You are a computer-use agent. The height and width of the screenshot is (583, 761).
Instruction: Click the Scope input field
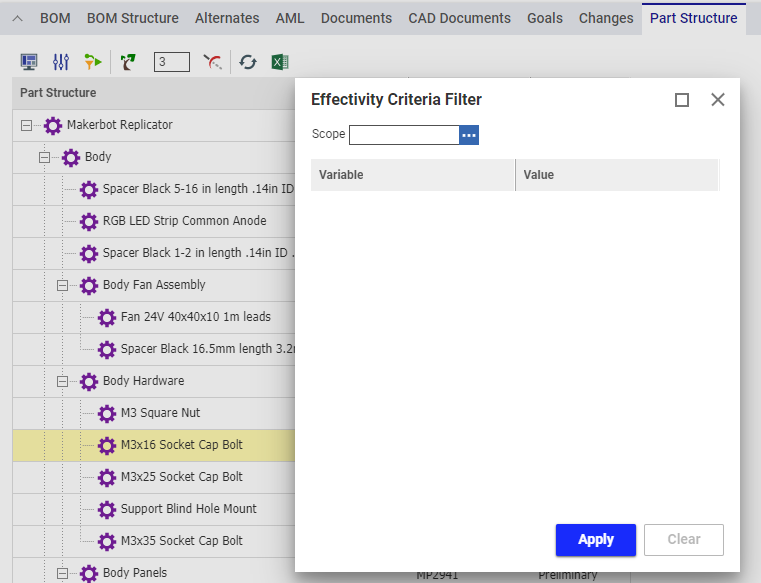coord(404,135)
